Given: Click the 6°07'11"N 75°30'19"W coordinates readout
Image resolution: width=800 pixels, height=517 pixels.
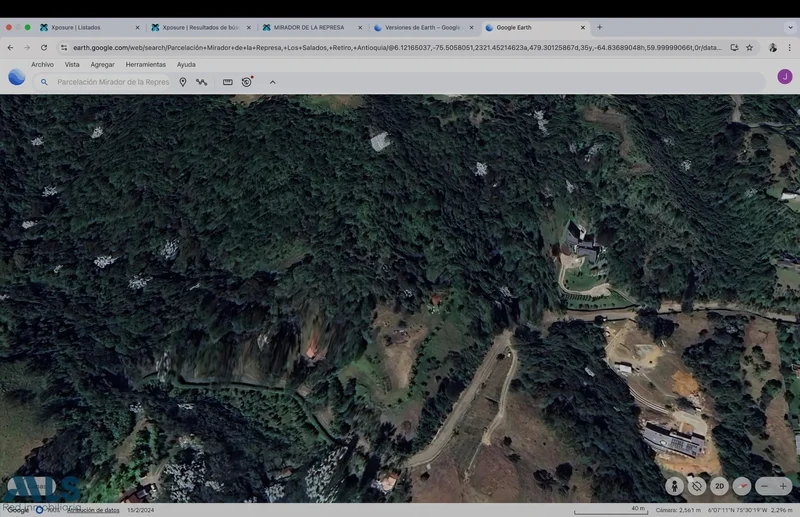Looking at the screenshot, I should point(737,510).
